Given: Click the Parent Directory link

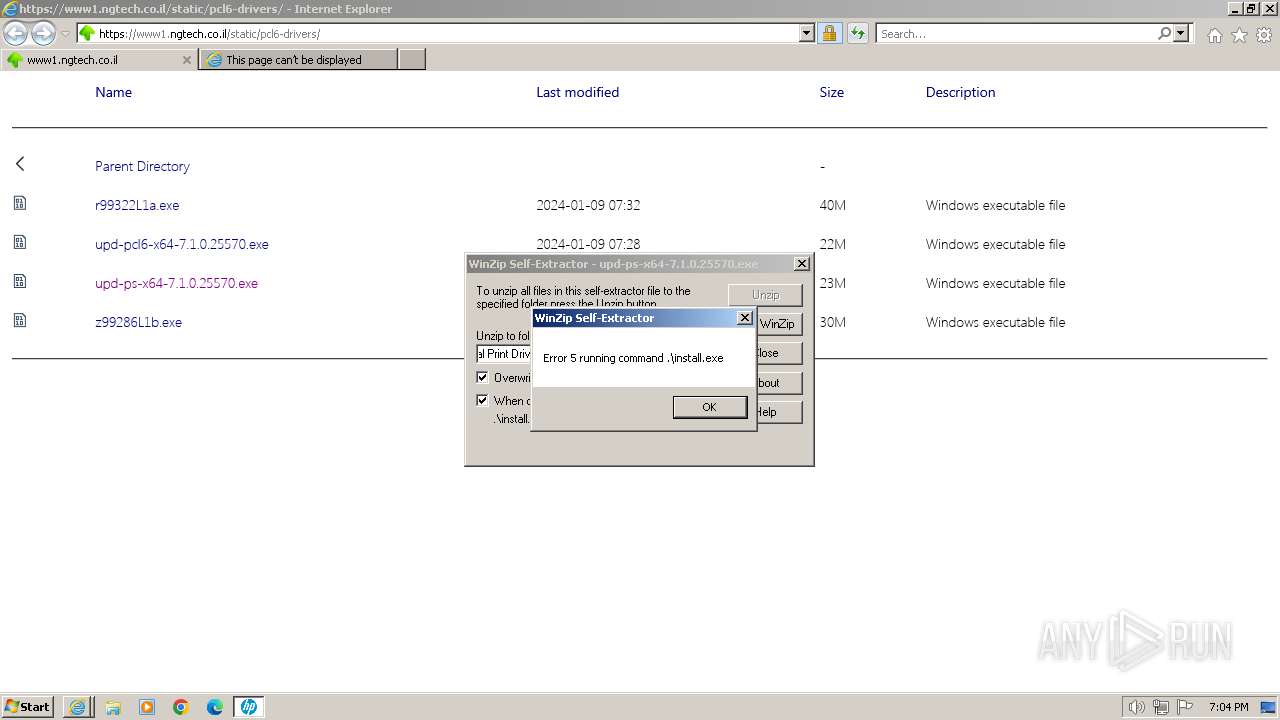Looking at the screenshot, I should tap(142, 166).
